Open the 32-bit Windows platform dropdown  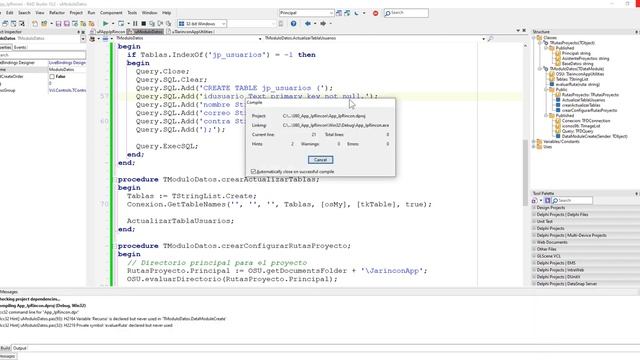pos(223,24)
